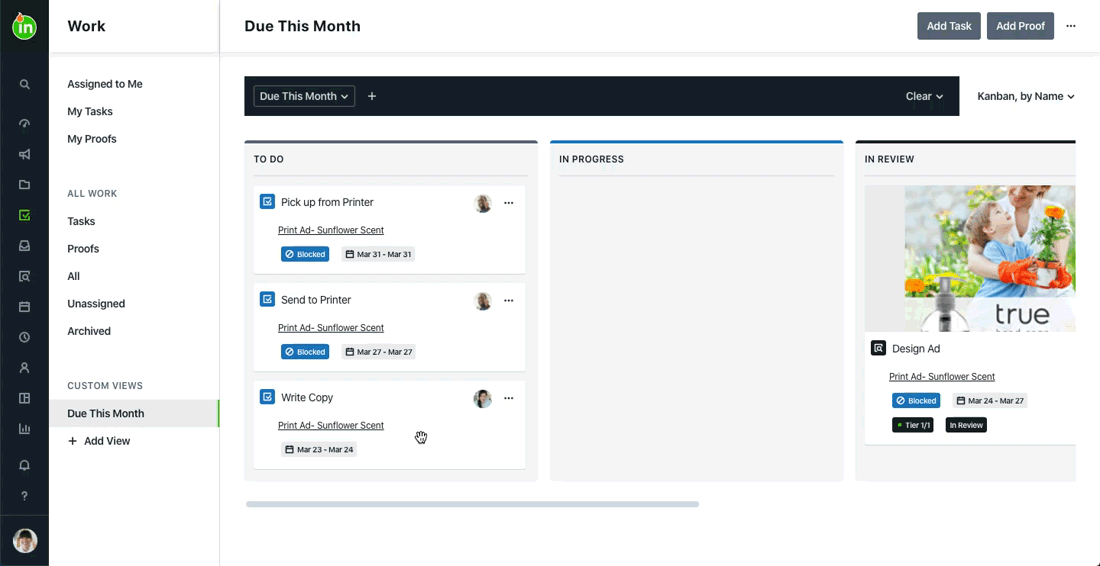Select Due This Month custom view
This screenshot has height=566, width=1100.
coord(134,413)
